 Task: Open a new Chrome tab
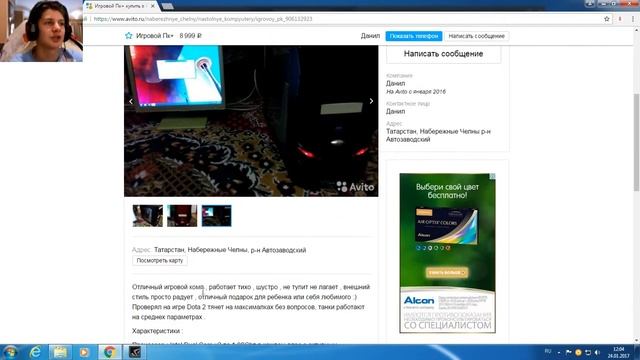167,6
